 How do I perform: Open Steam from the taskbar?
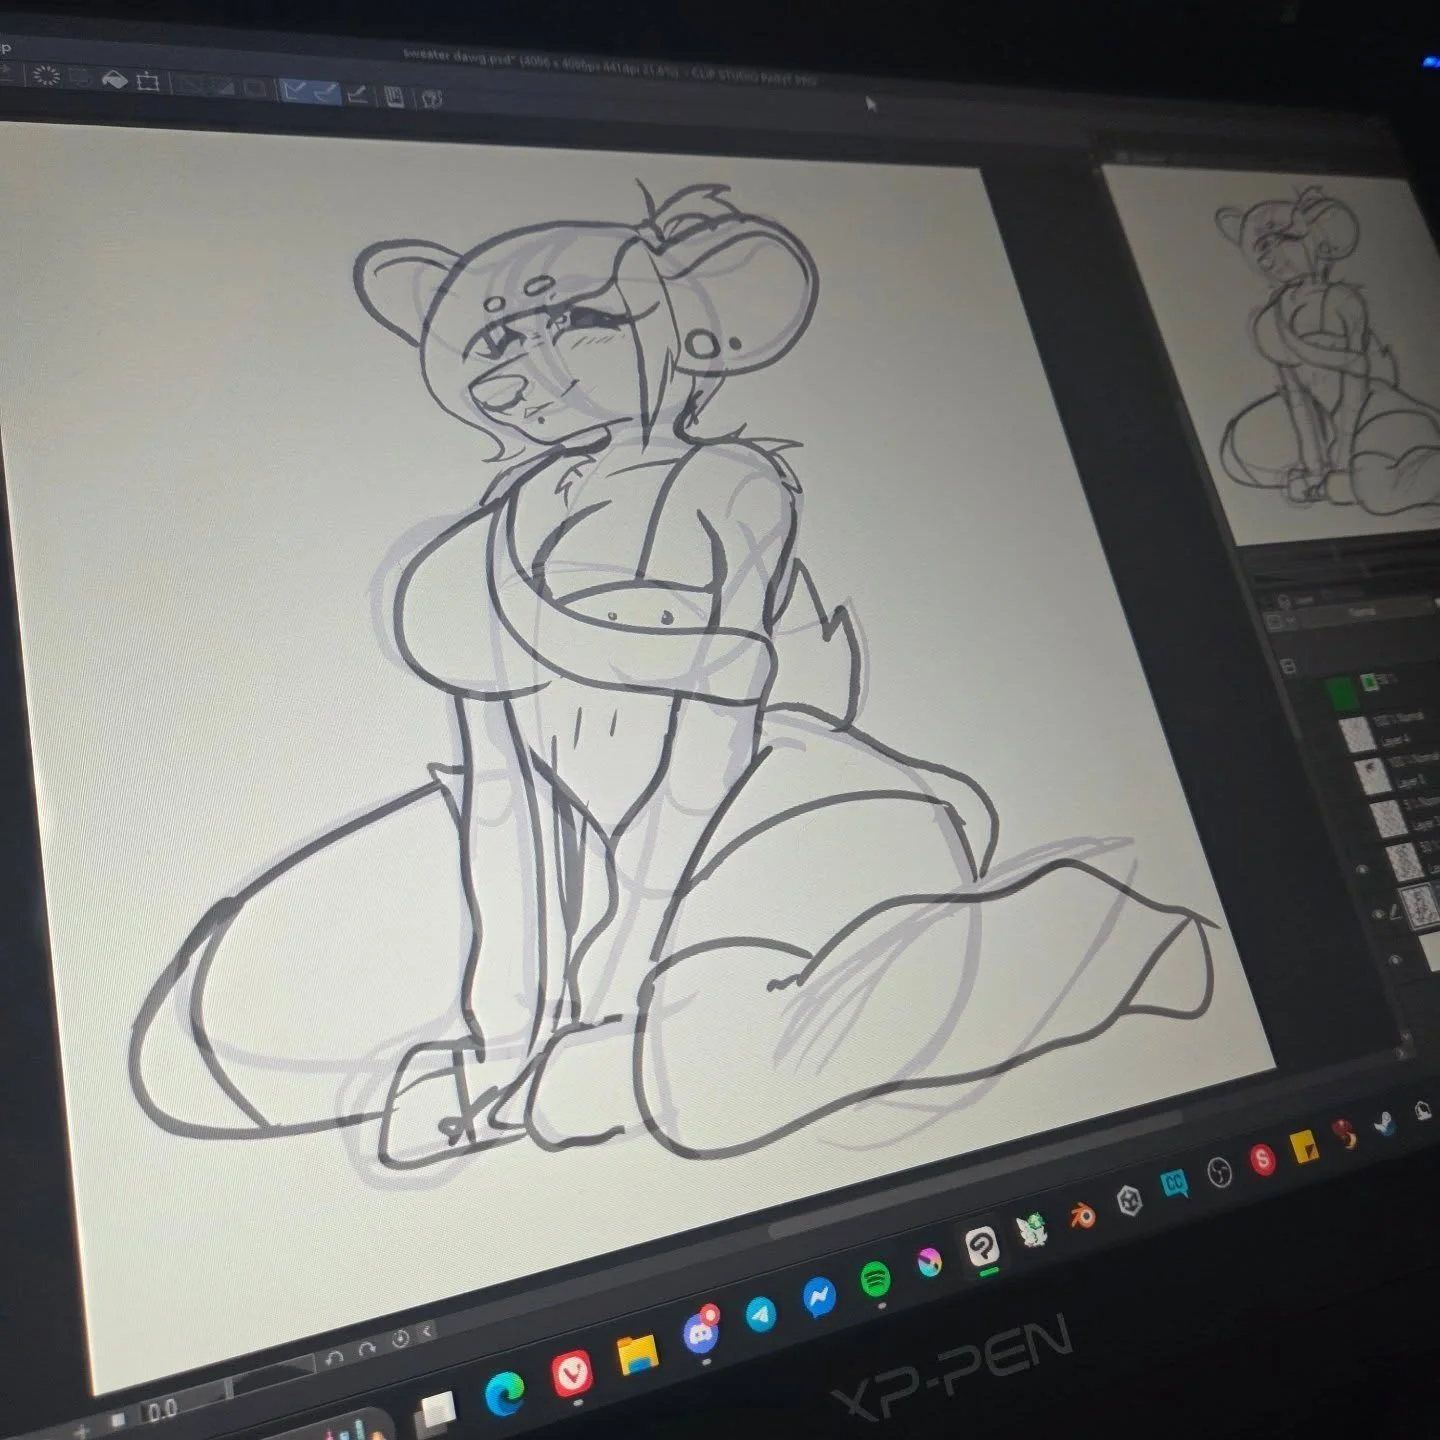pos(1385,1123)
